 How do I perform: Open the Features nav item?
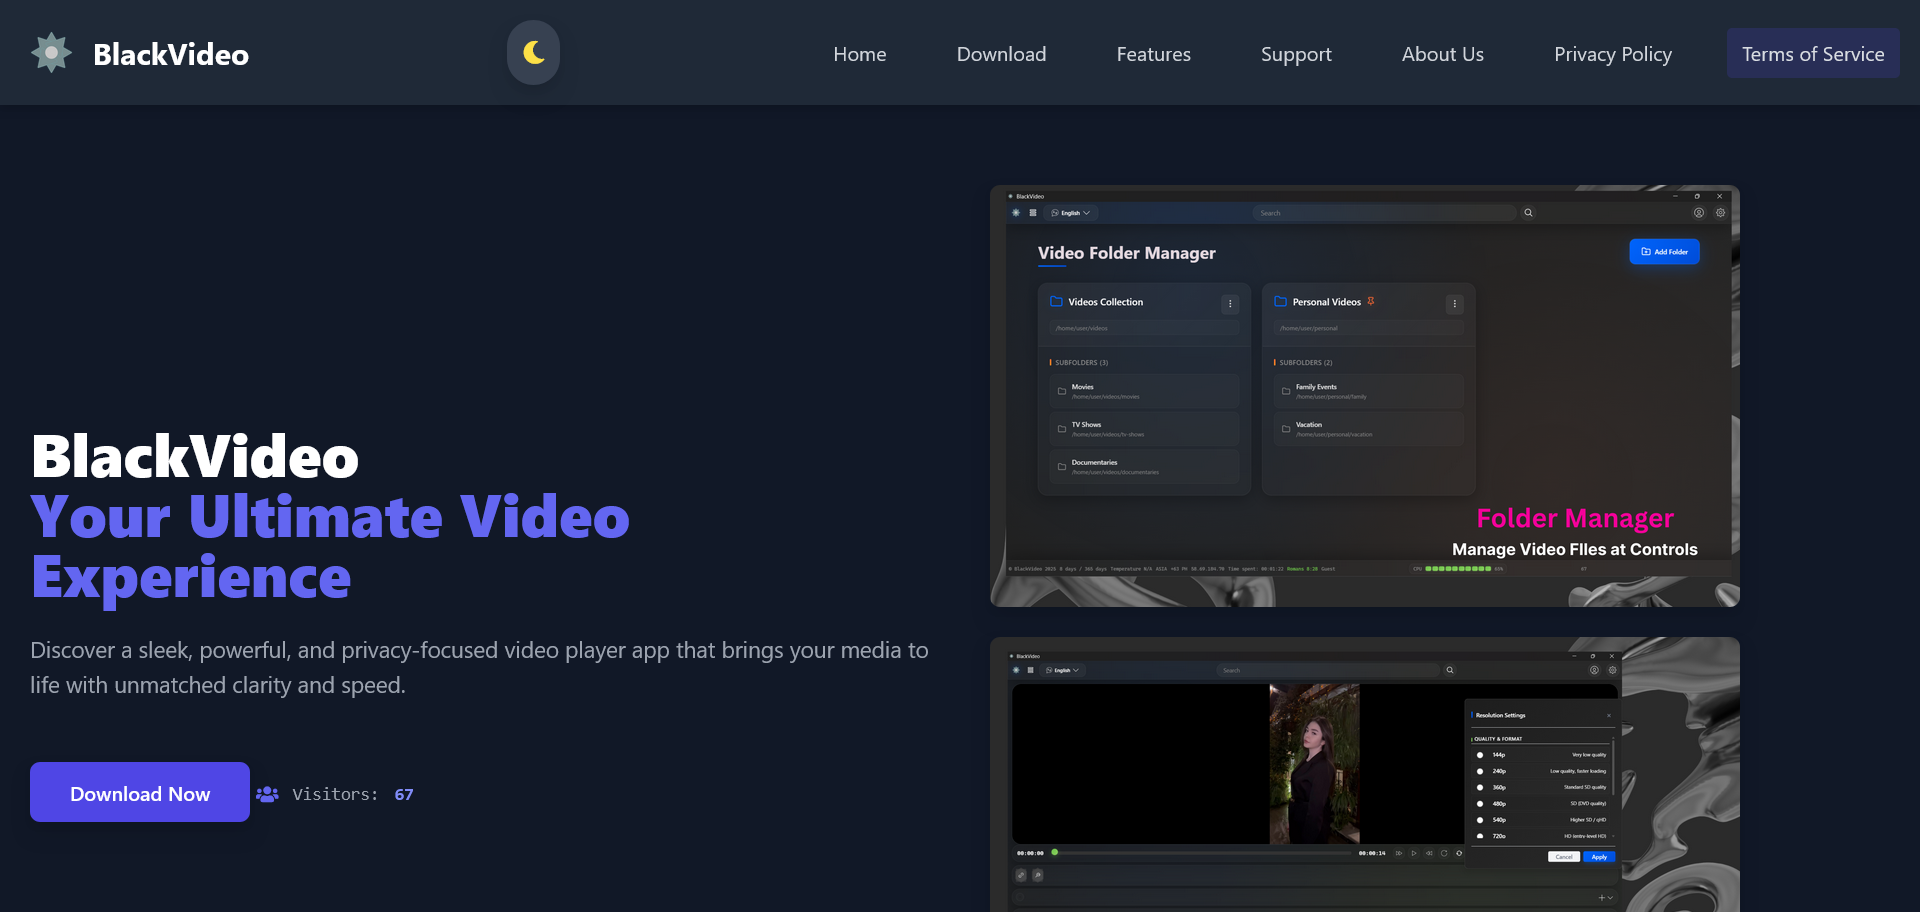point(1153,54)
